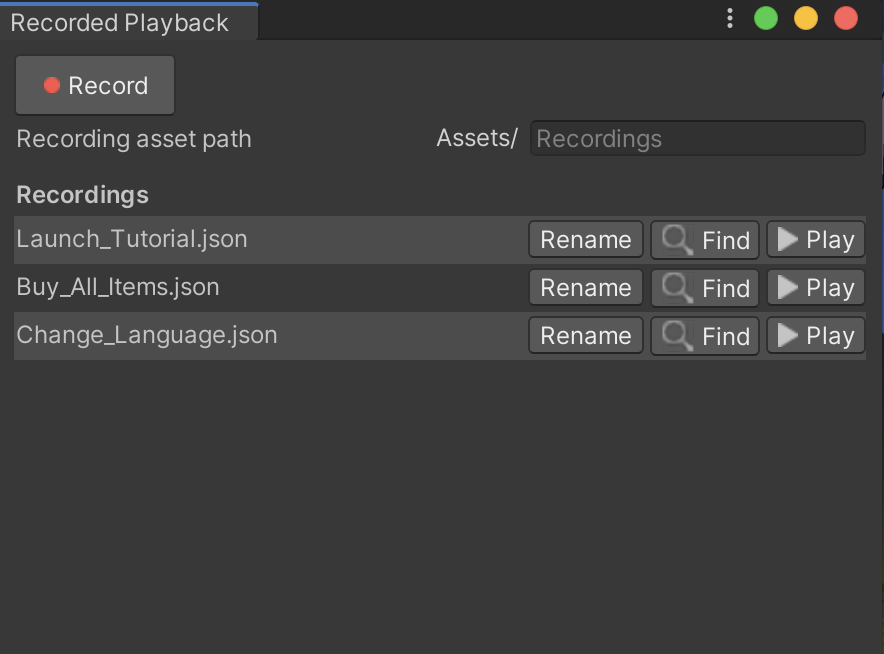Select the Change_Language.json file name
This screenshot has height=654, width=884.
(147, 335)
